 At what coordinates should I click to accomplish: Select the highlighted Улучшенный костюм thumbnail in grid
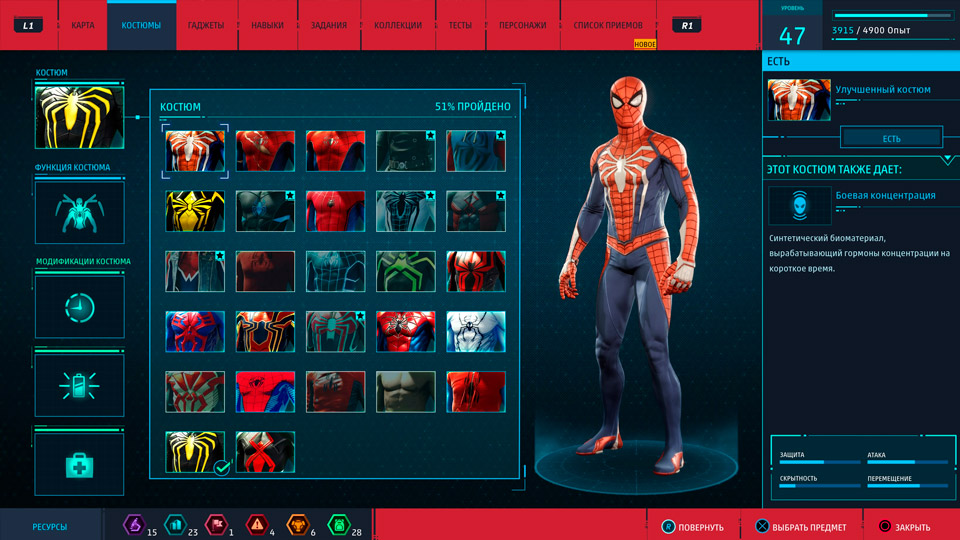tap(195, 151)
